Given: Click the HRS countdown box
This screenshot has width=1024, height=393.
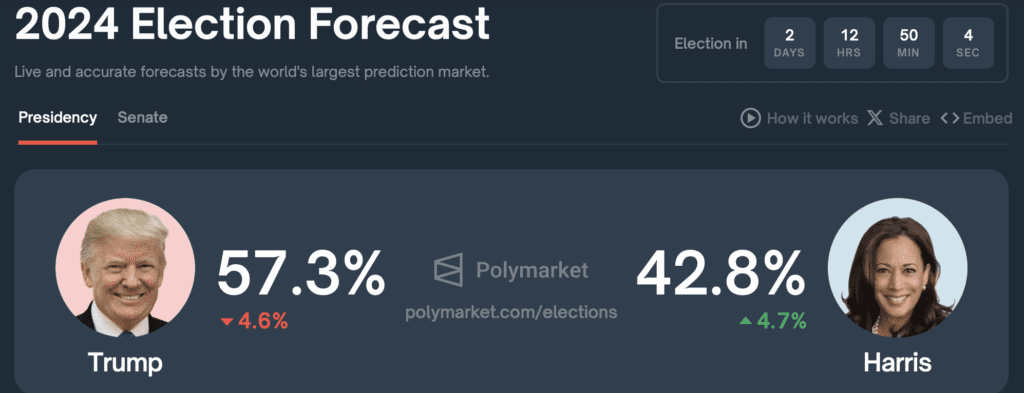Looking at the screenshot, I should click(849, 43).
